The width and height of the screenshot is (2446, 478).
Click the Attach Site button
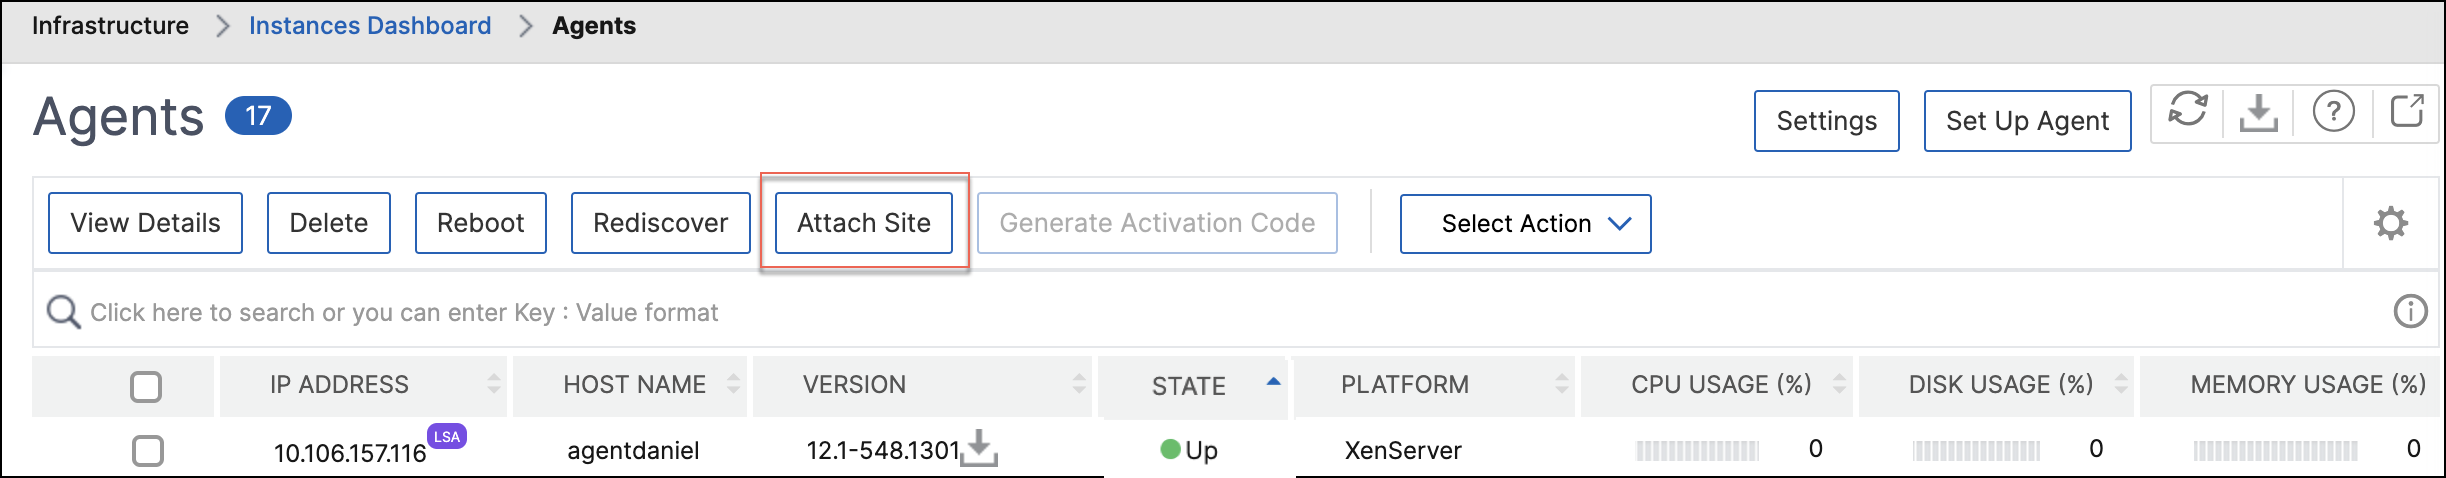click(x=864, y=223)
